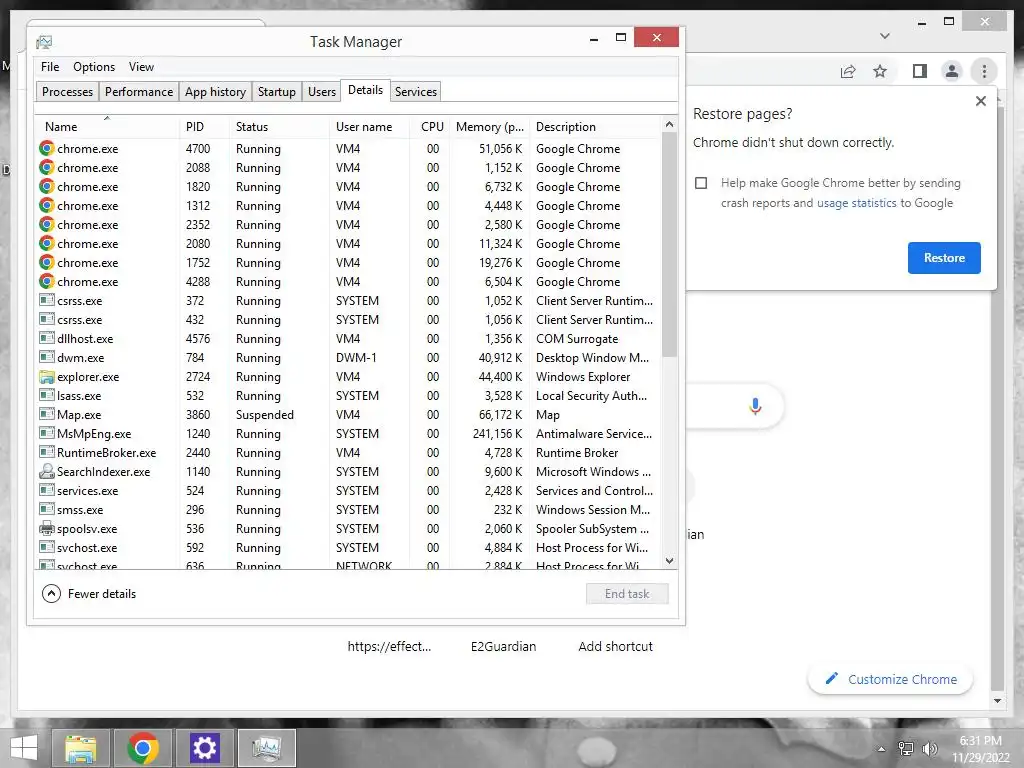Click the Chrome icon for PID 4700

point(46,148)
